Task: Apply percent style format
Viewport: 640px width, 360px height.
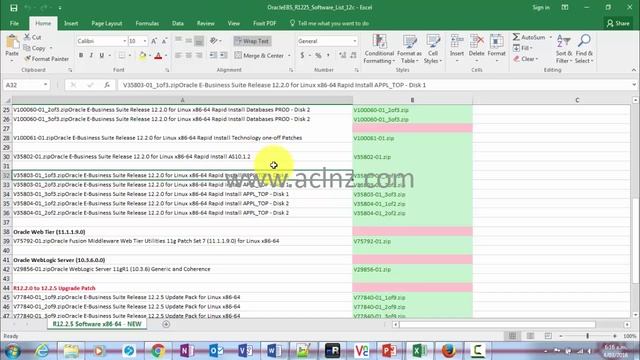Action: pyautogui.click(x=318, y=56)
